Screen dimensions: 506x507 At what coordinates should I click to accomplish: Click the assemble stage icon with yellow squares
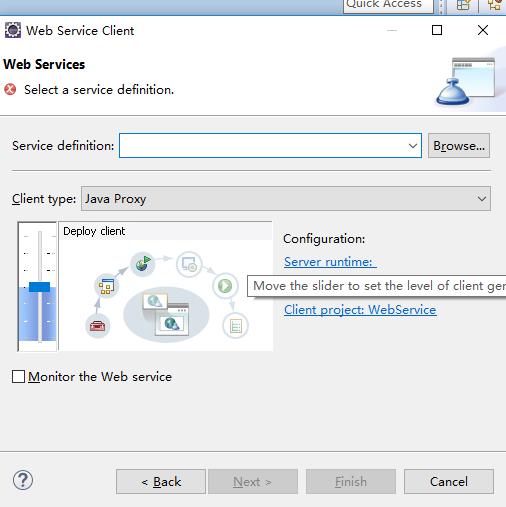(x=106, y=286)
